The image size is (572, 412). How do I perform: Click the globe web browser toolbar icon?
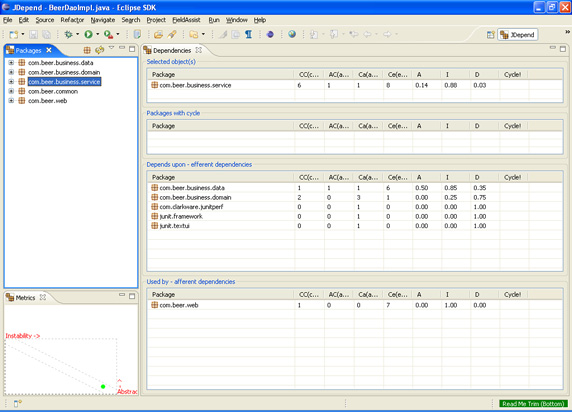pos(292,34)
